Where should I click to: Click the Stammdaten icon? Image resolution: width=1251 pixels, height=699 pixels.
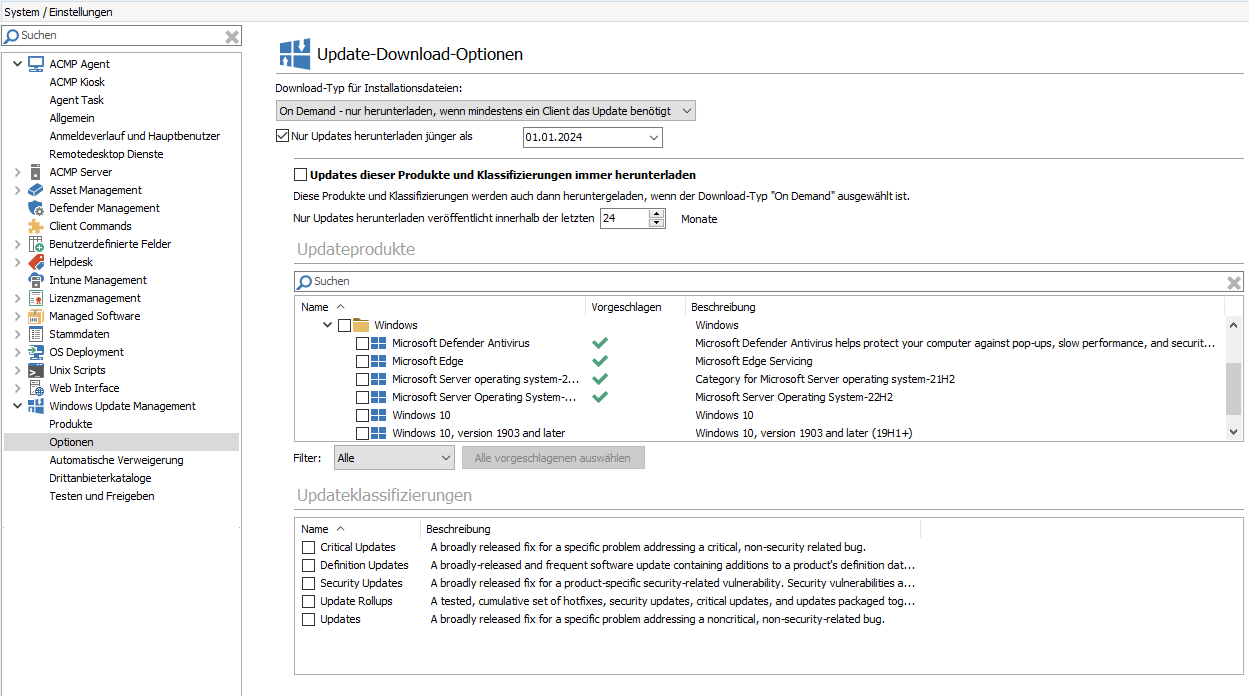tap(36, 334)
